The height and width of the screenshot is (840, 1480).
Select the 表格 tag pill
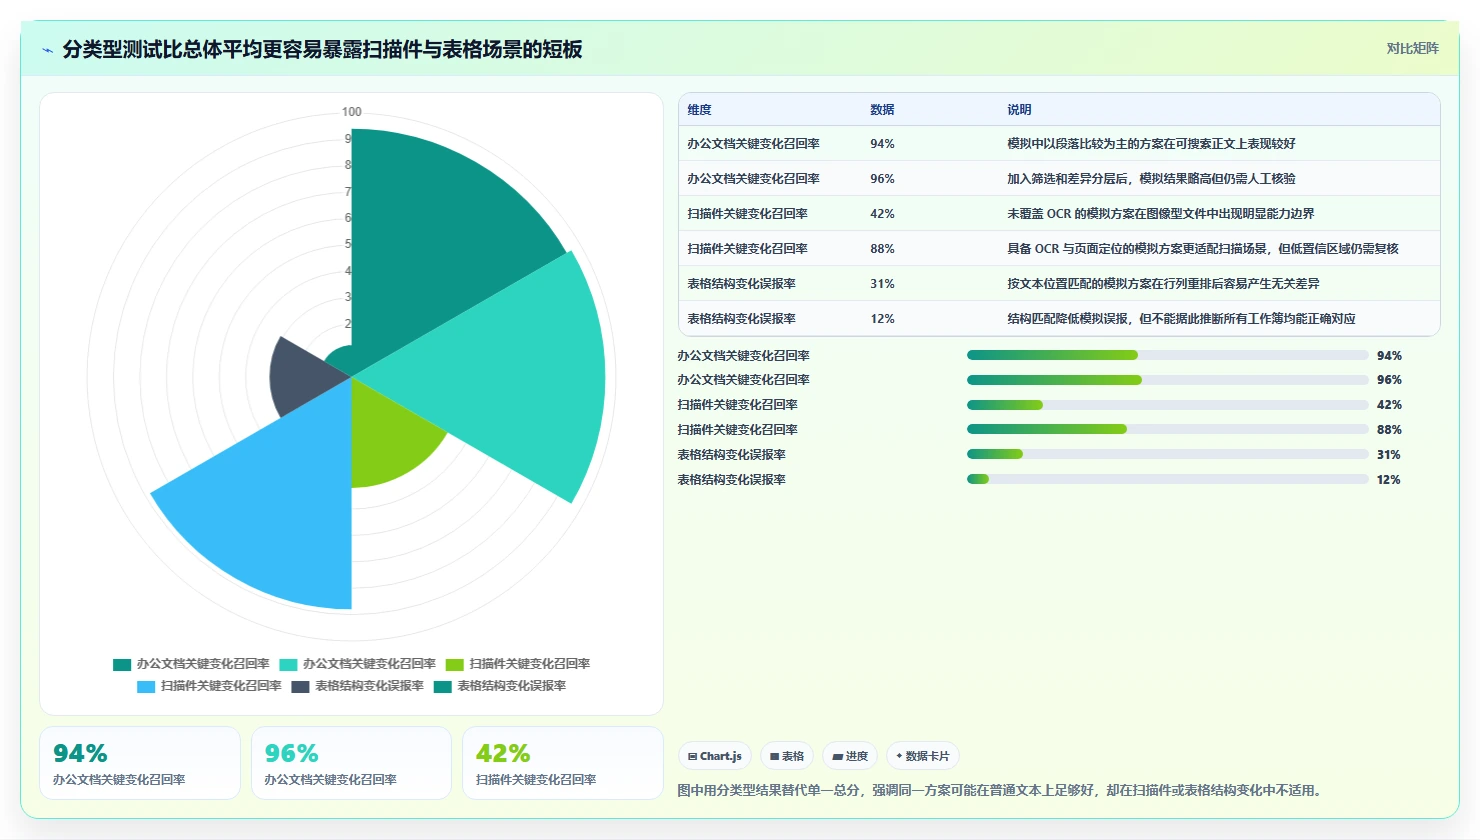tap(787, 756)
